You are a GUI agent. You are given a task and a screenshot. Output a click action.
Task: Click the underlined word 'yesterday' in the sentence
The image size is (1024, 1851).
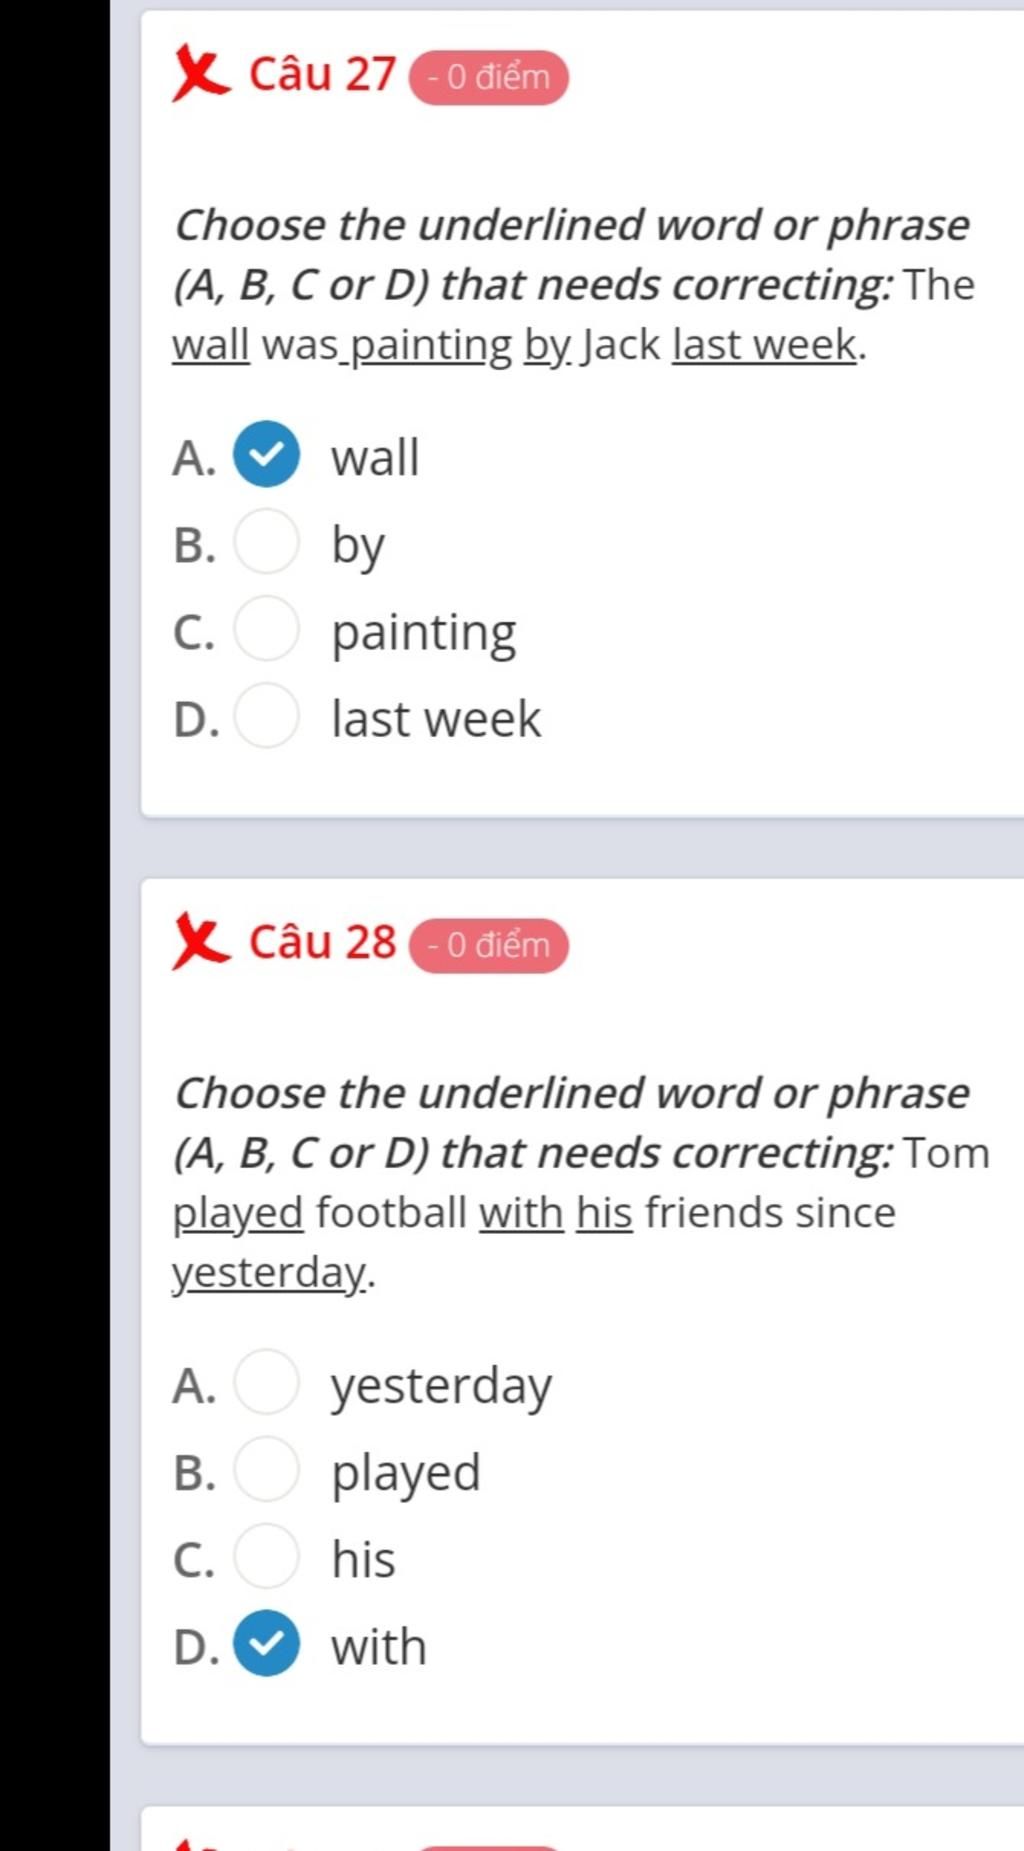(x=269, y=1274)
